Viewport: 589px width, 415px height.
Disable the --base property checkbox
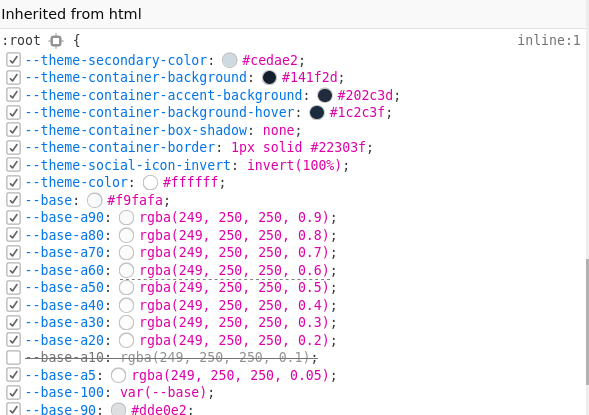click(14, 200)
